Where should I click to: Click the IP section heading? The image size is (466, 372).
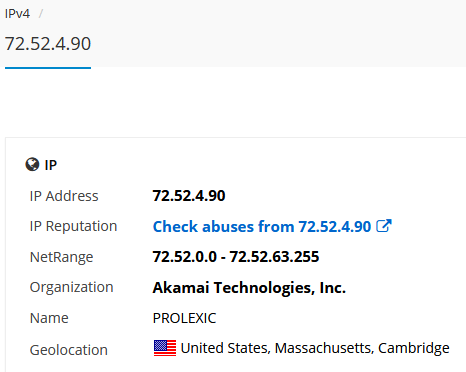click(51, 165)
